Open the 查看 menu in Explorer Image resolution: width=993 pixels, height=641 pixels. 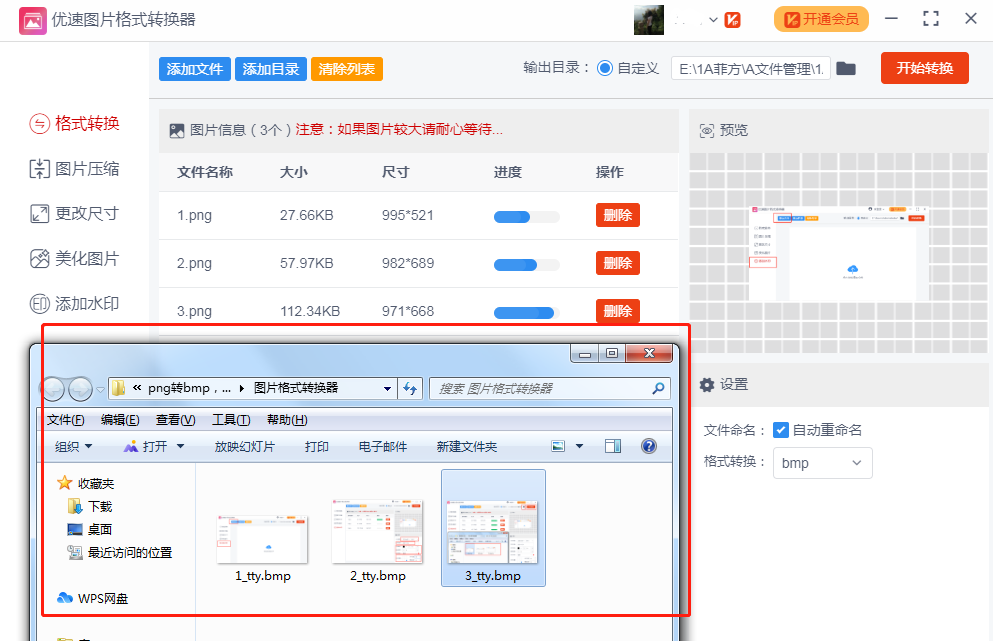coord(174,419)
